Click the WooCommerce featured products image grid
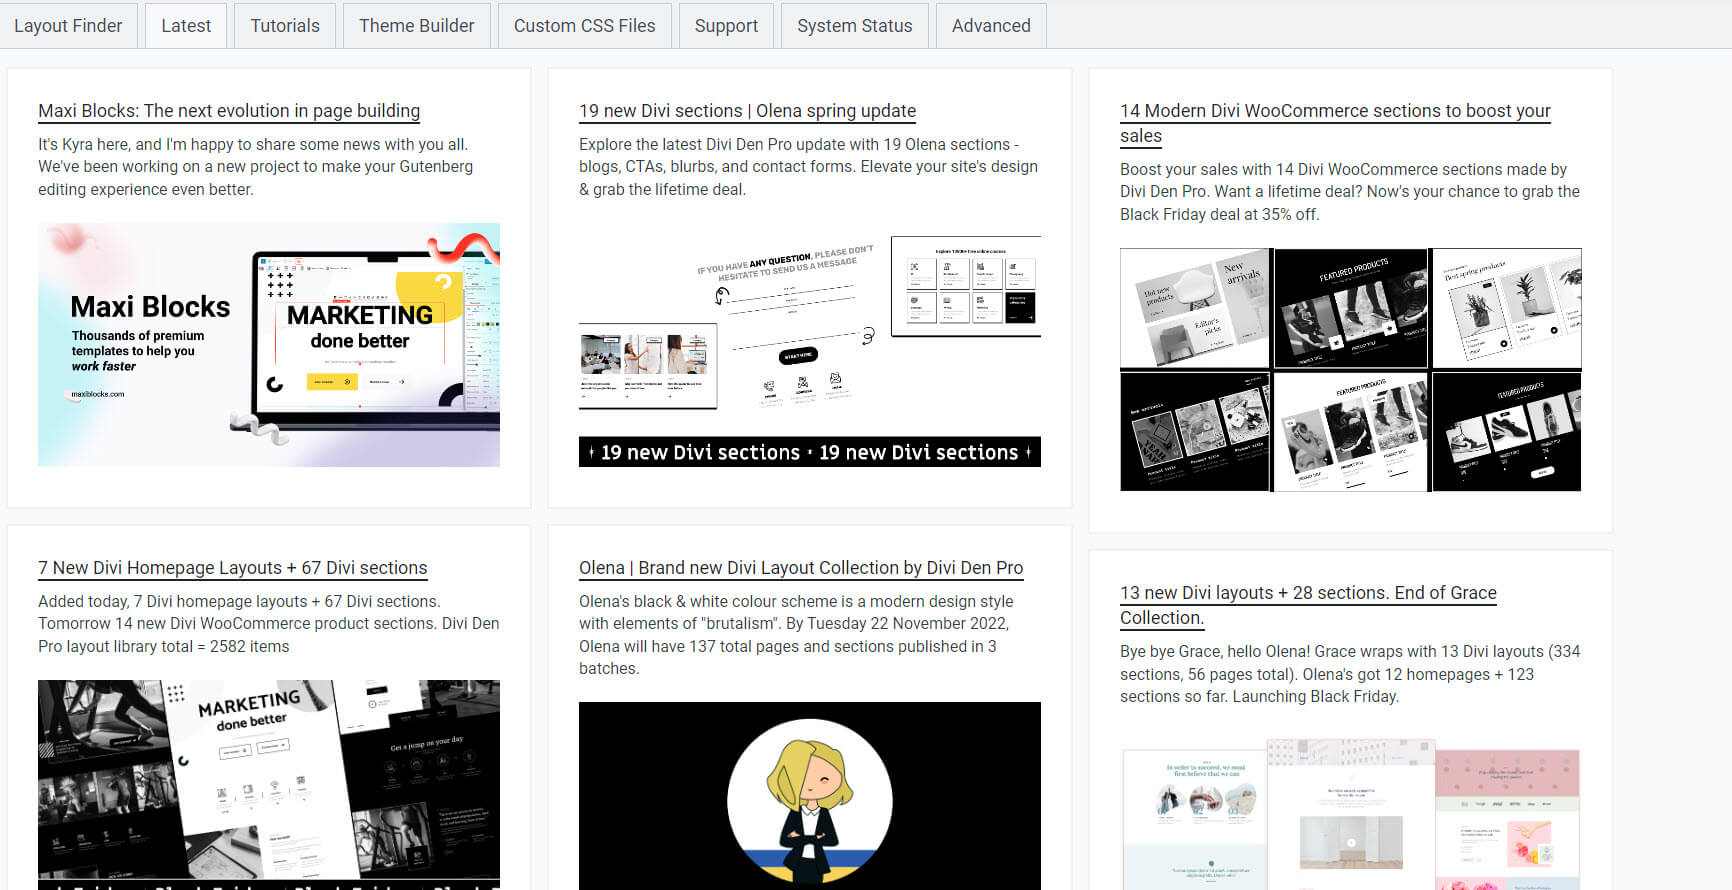Screen dimensions: 1732x890 [1351, 370]
